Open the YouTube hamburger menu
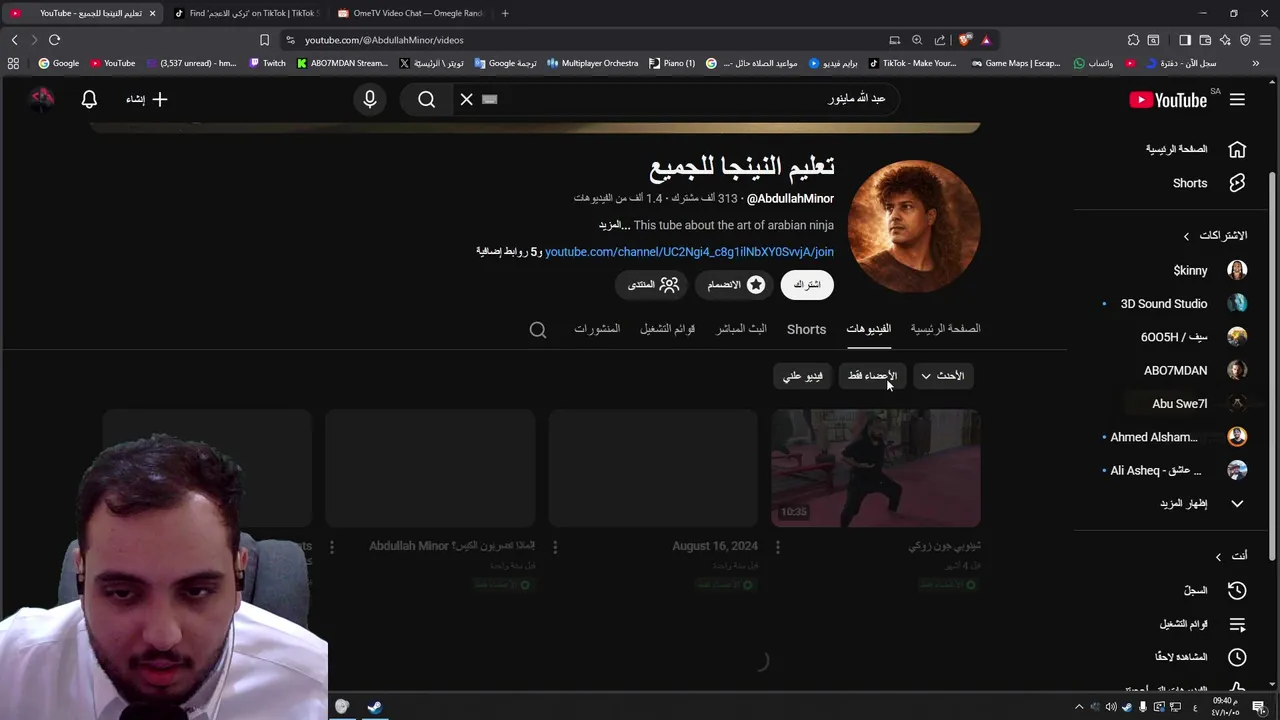The image size is (1280, 720). 1237,99
